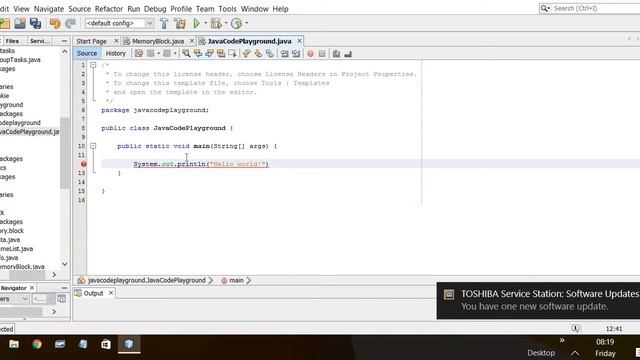Build the project with the hammer icon
This screenshot has width=640, height=360.
click(164, 23)
